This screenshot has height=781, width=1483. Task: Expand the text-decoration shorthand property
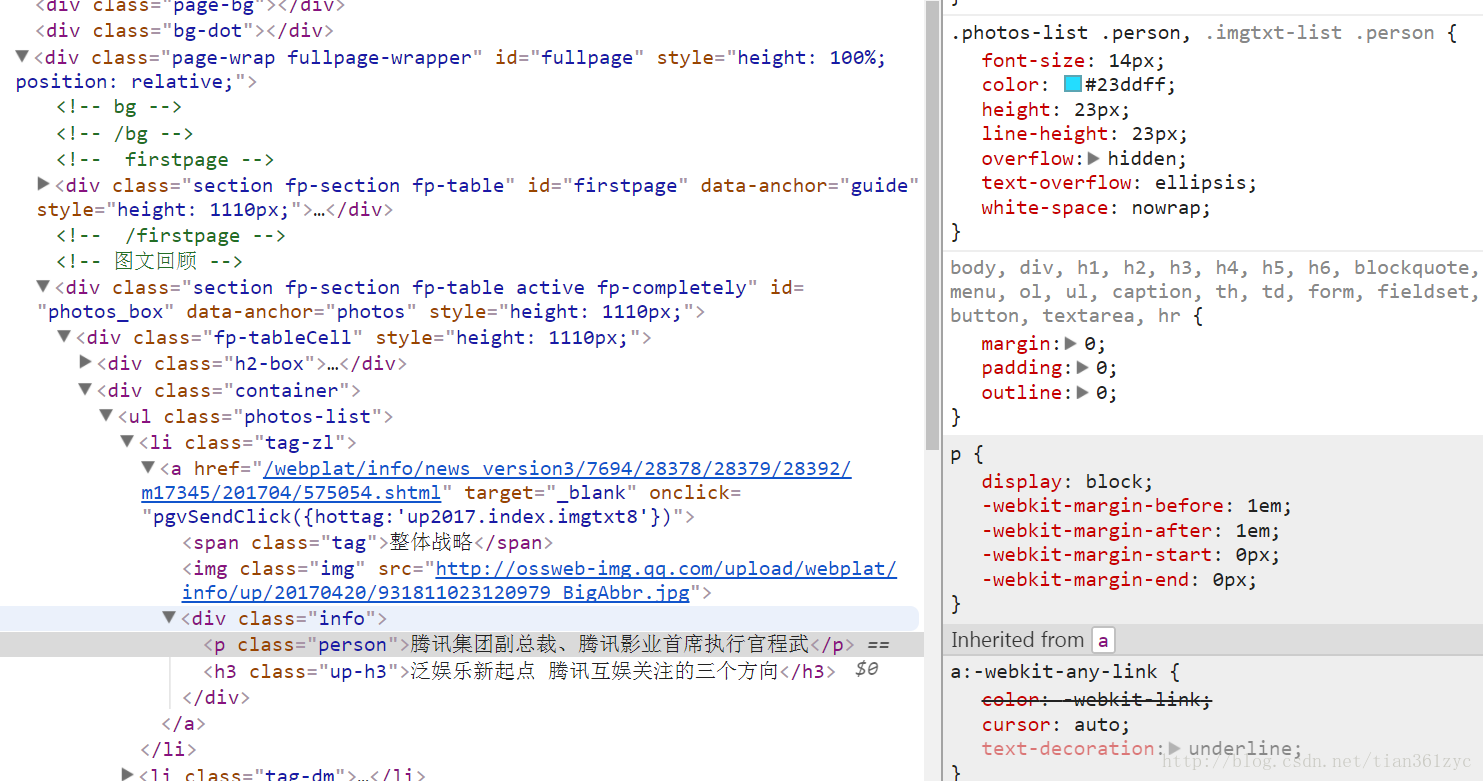click(1175, 748)
